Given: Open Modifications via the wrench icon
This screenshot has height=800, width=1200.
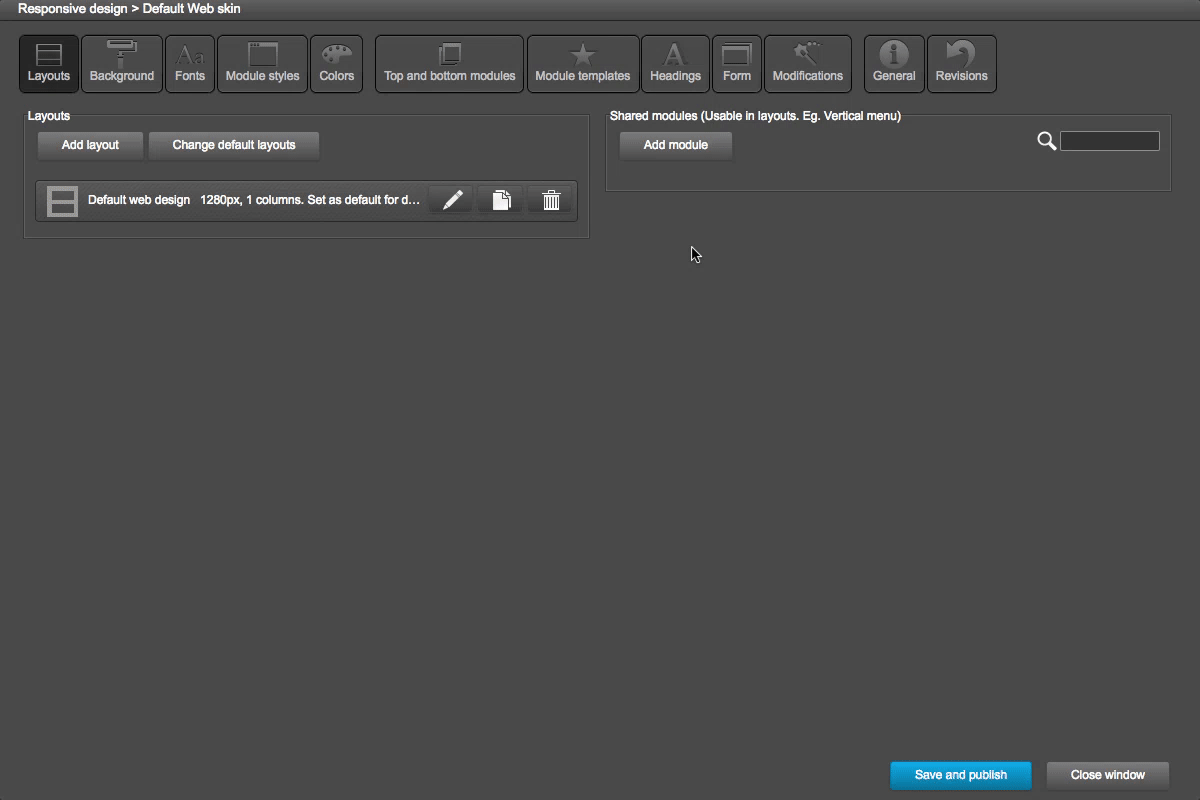Looking at the screenshot, I should coord(808,63).
